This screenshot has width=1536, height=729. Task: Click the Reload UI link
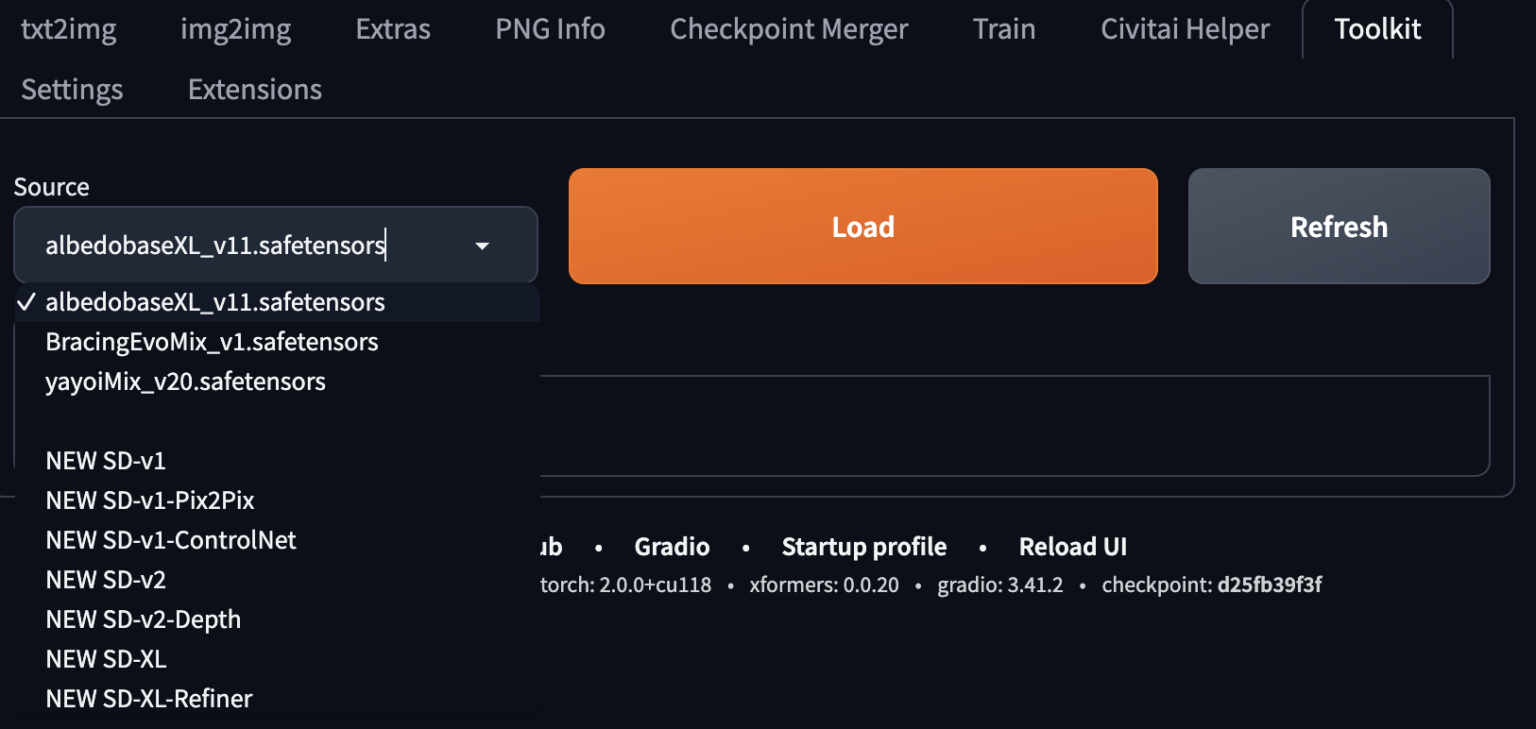(x=1072, y=547)
